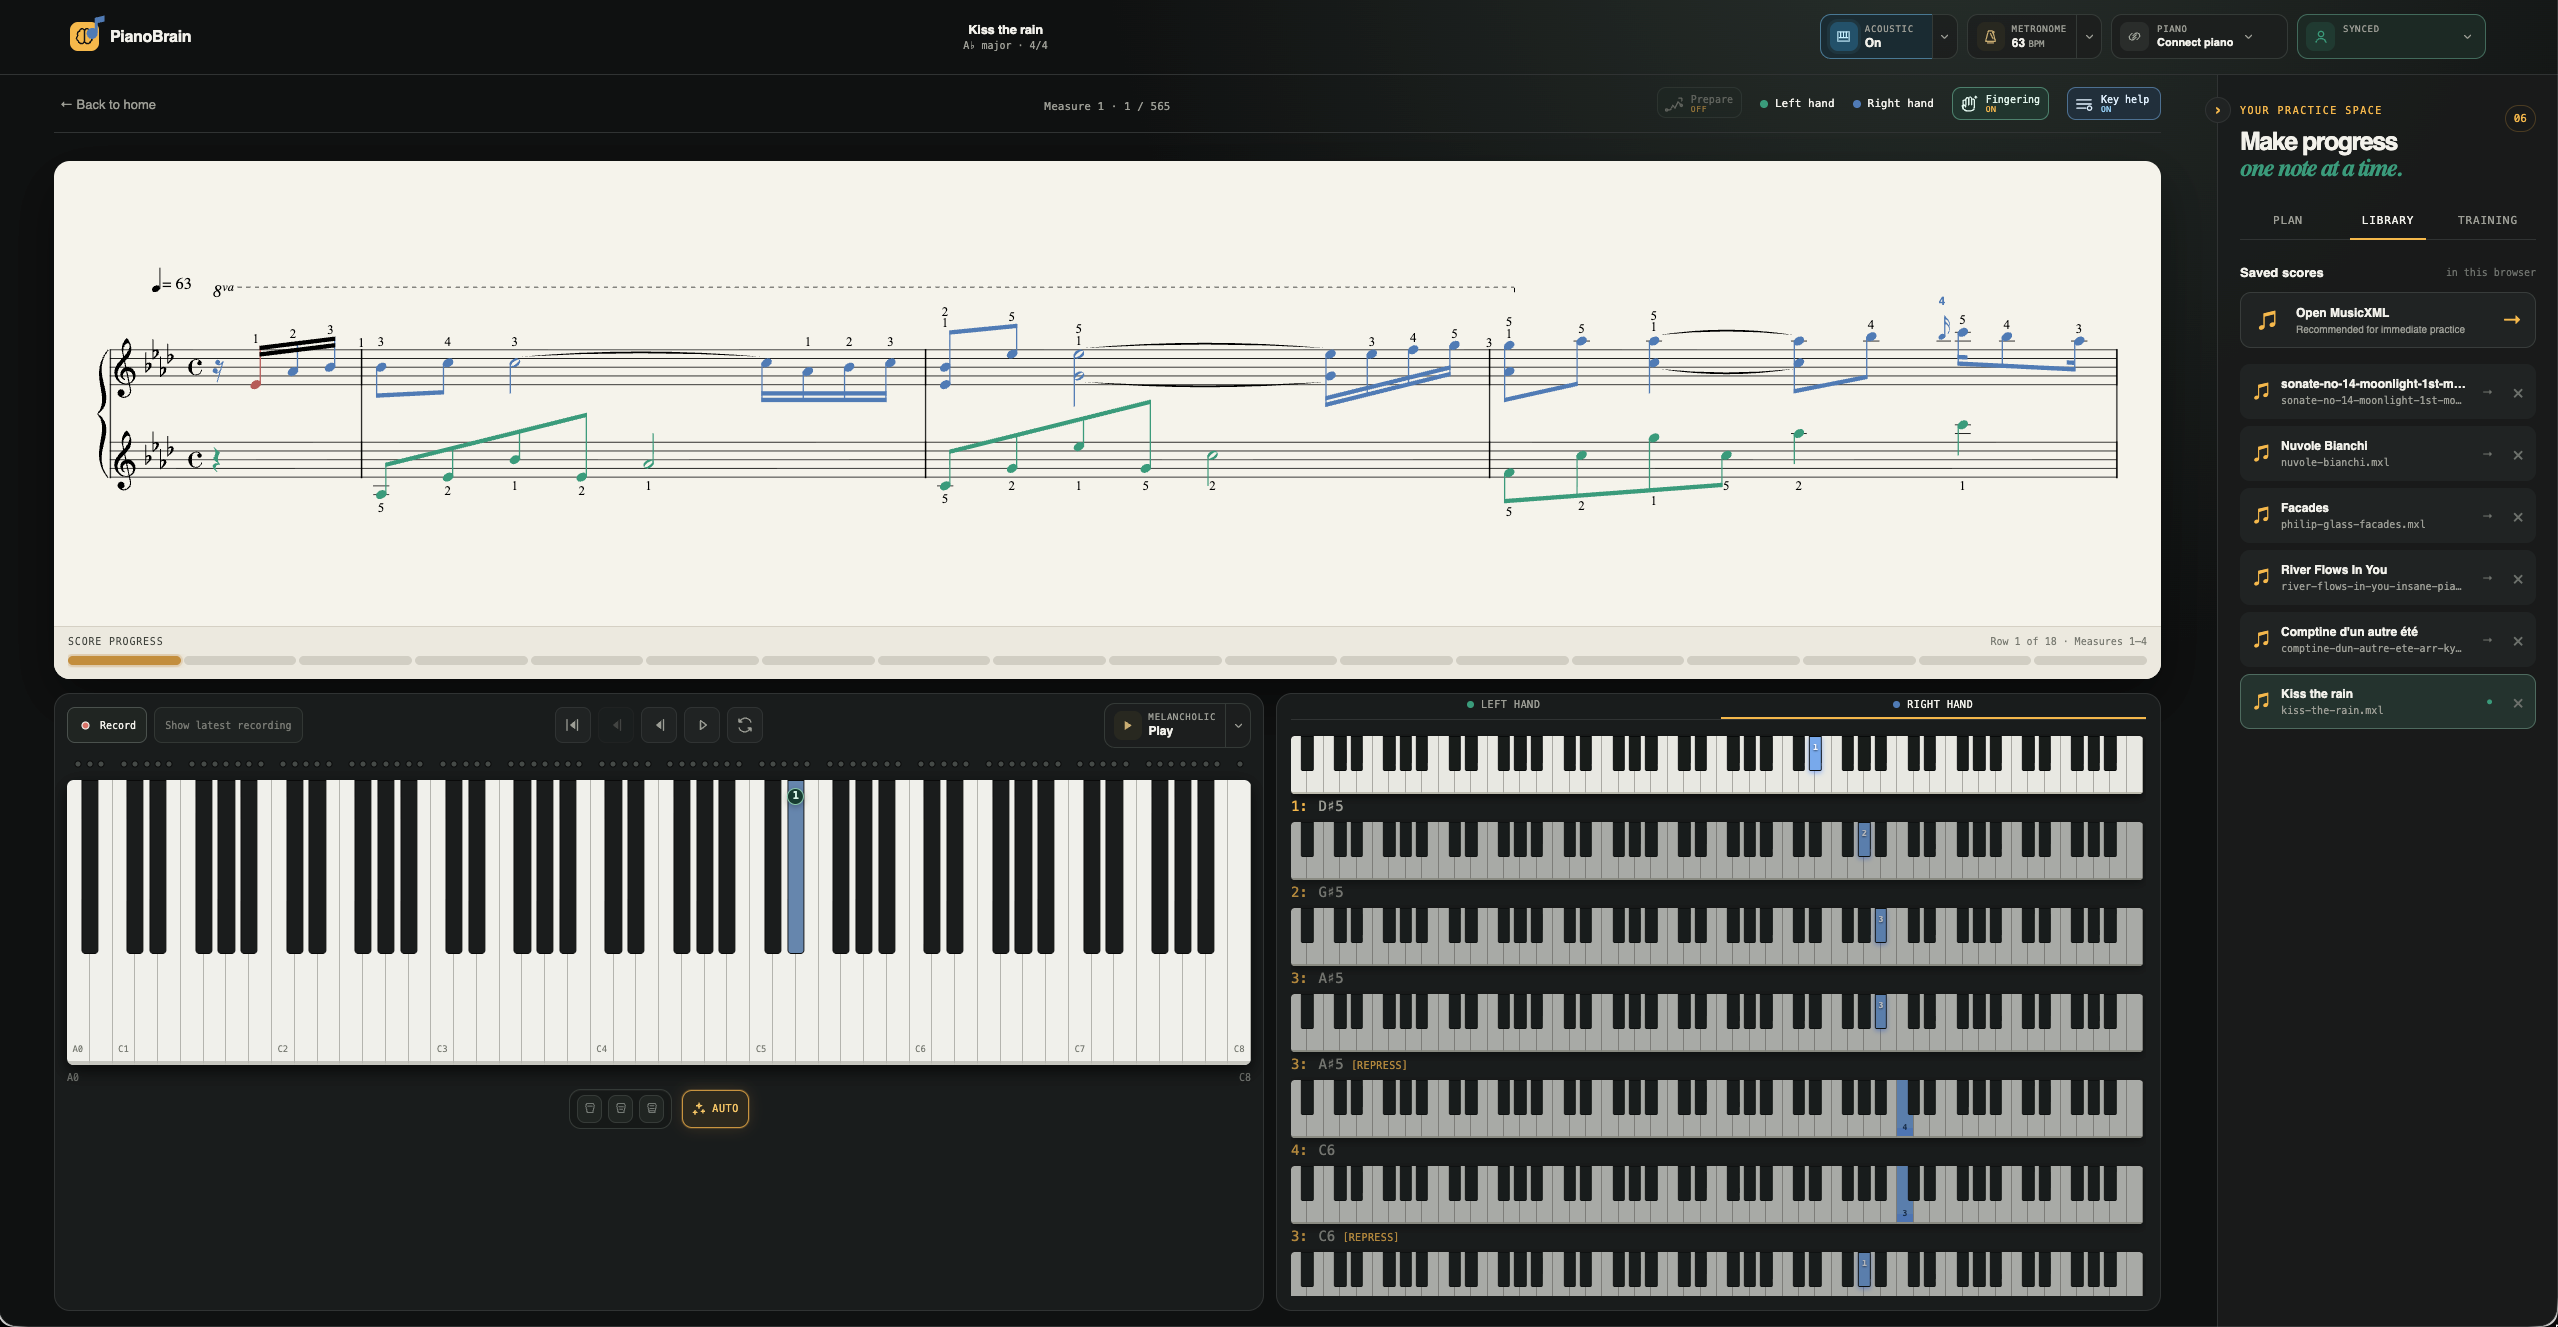Click the red note in the score
2558x1327 pixels.
256,384
